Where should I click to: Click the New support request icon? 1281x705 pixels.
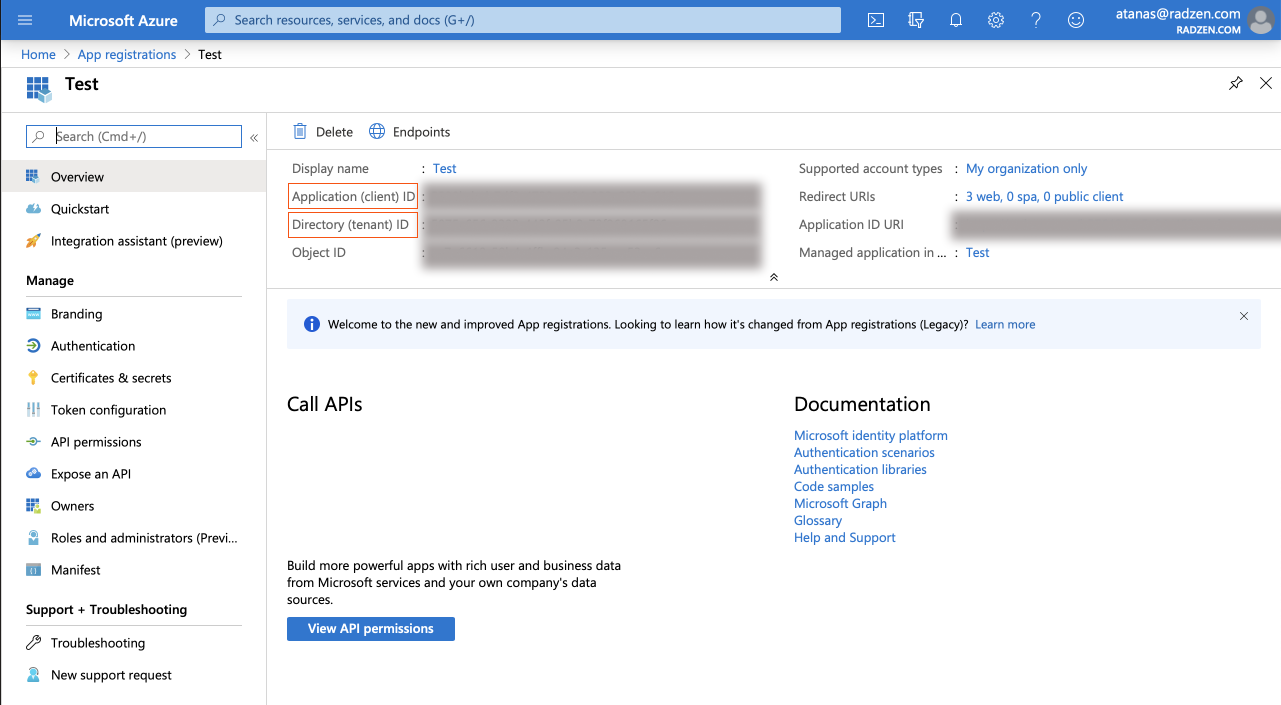pos(33,675)
